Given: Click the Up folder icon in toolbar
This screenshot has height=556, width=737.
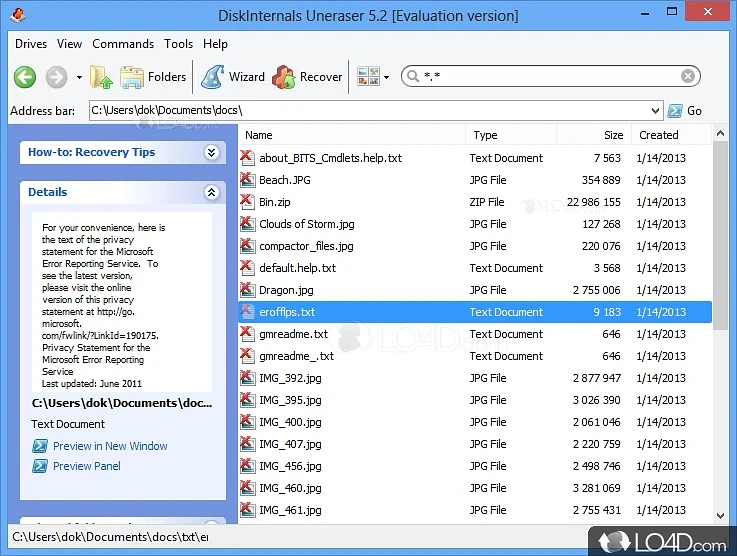Looking at the screenshot, I should point(101,77).
